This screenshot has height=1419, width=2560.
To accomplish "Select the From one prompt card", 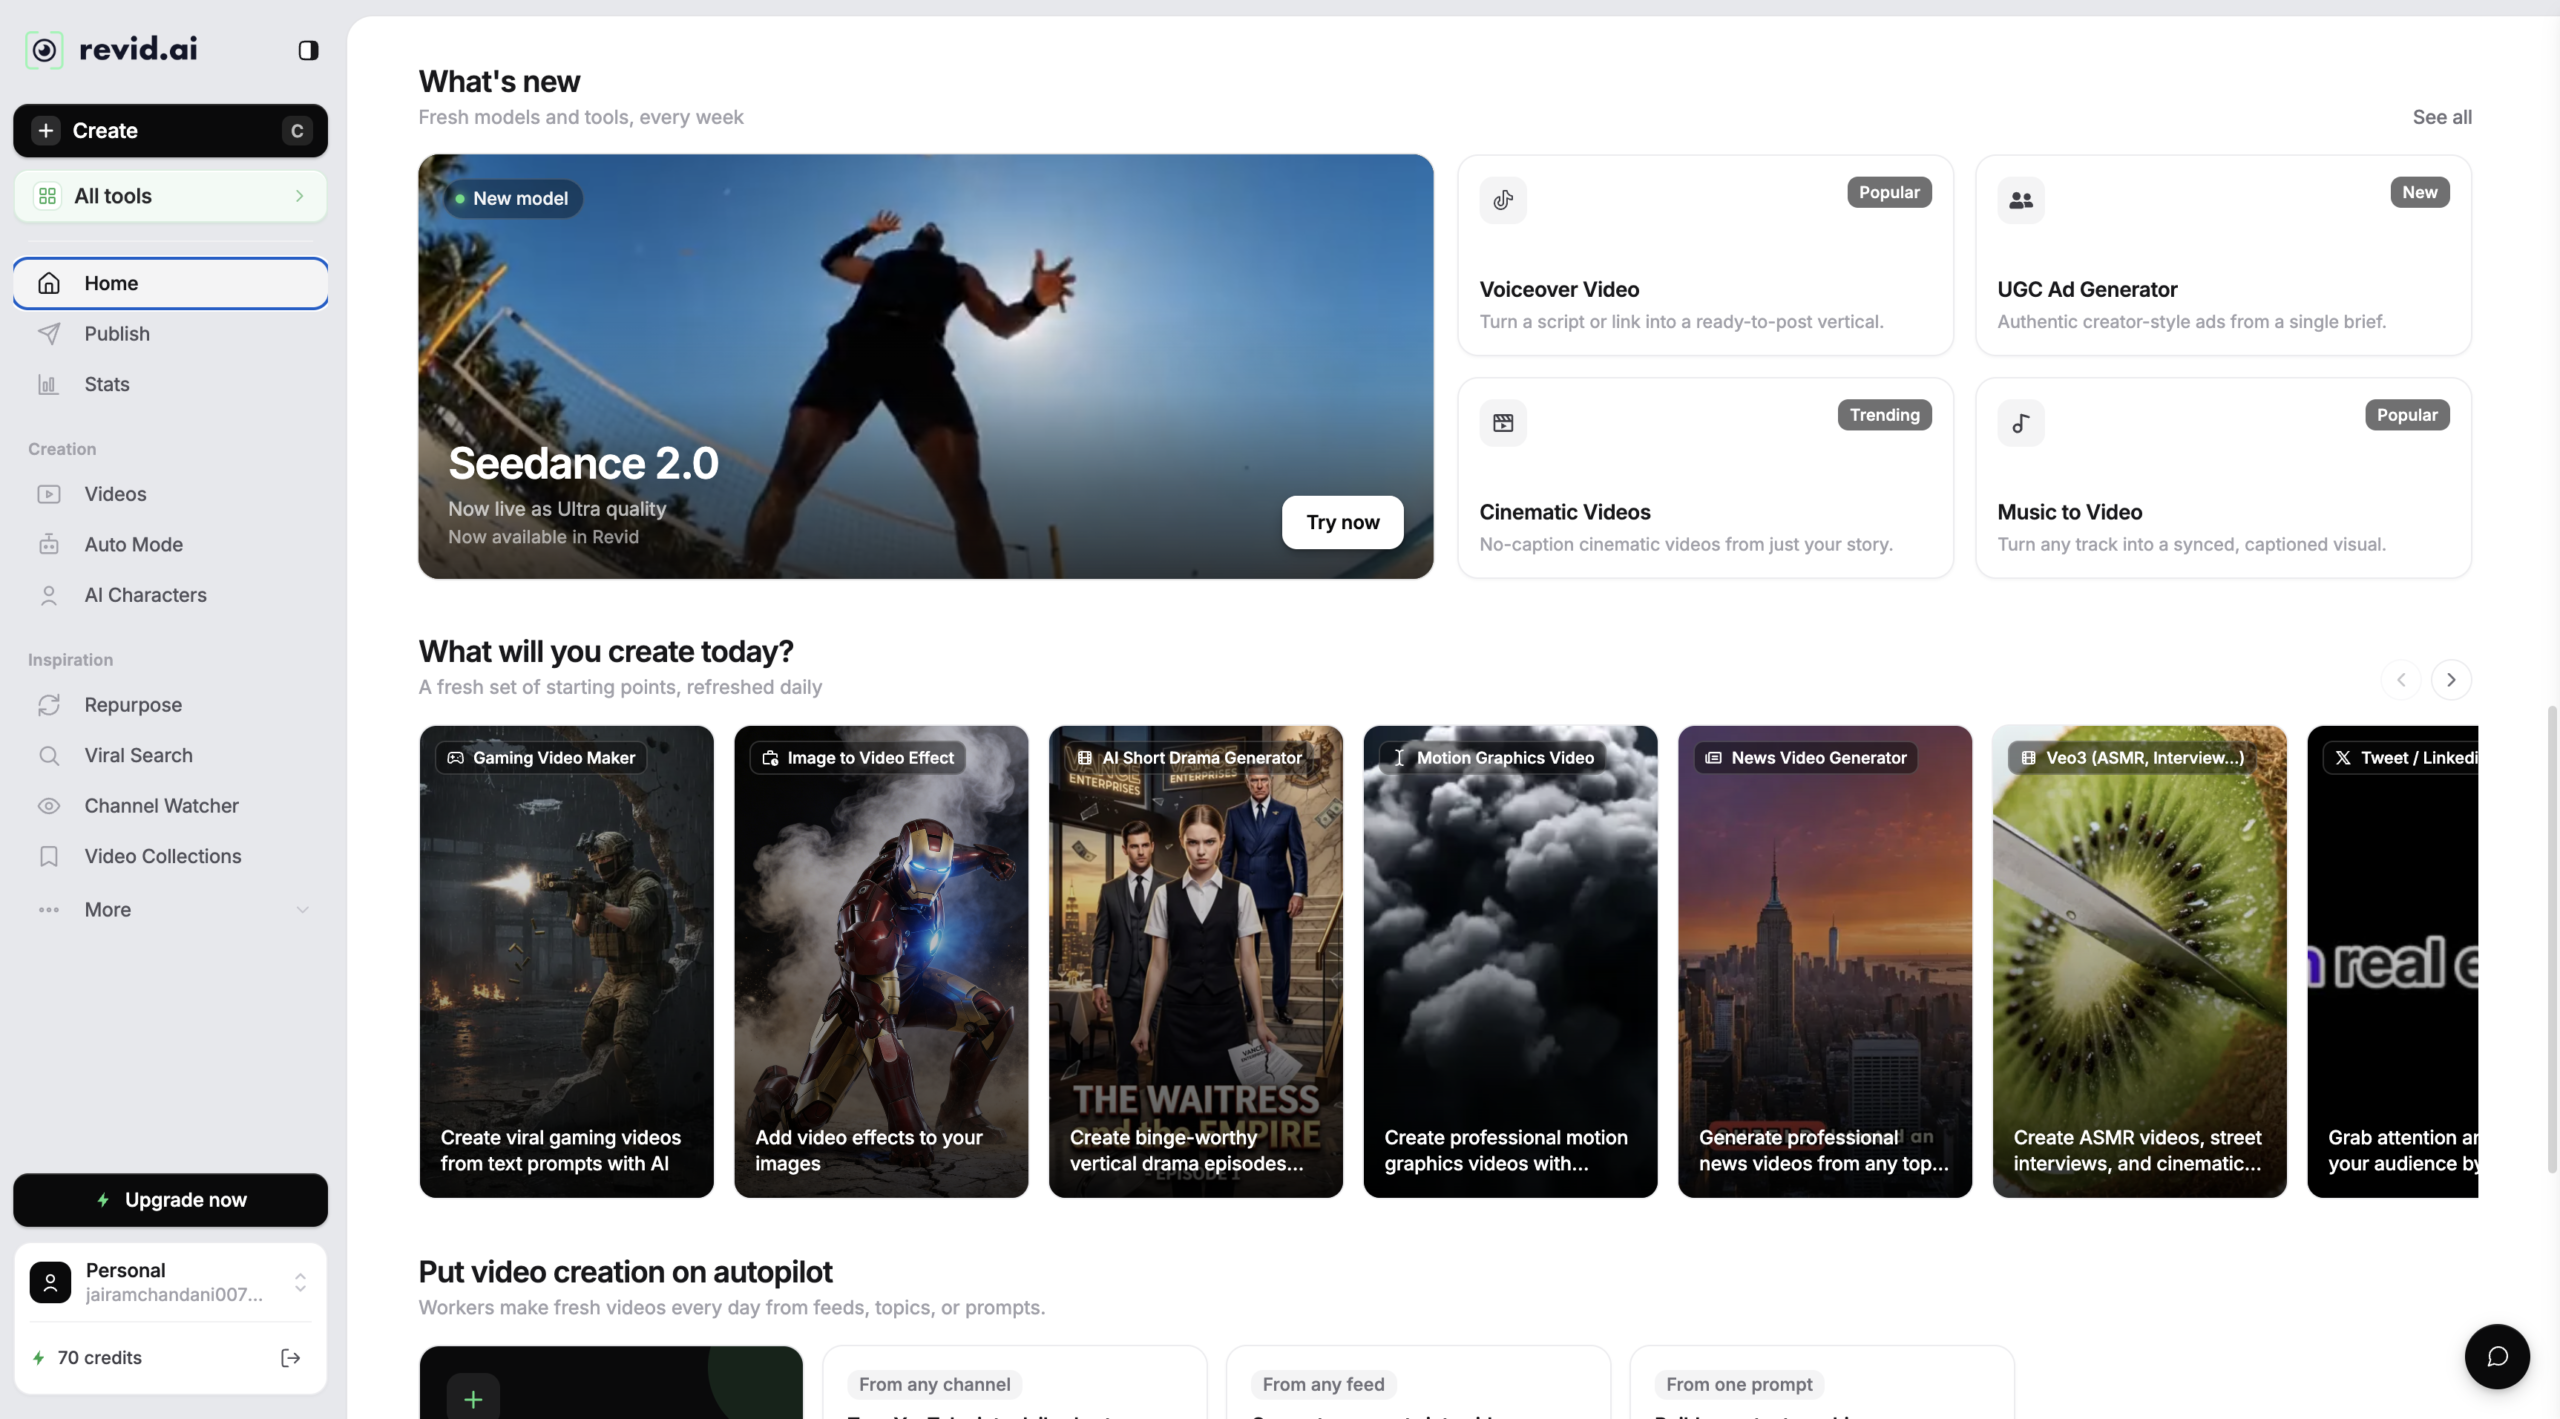I will (1822, 1383).
